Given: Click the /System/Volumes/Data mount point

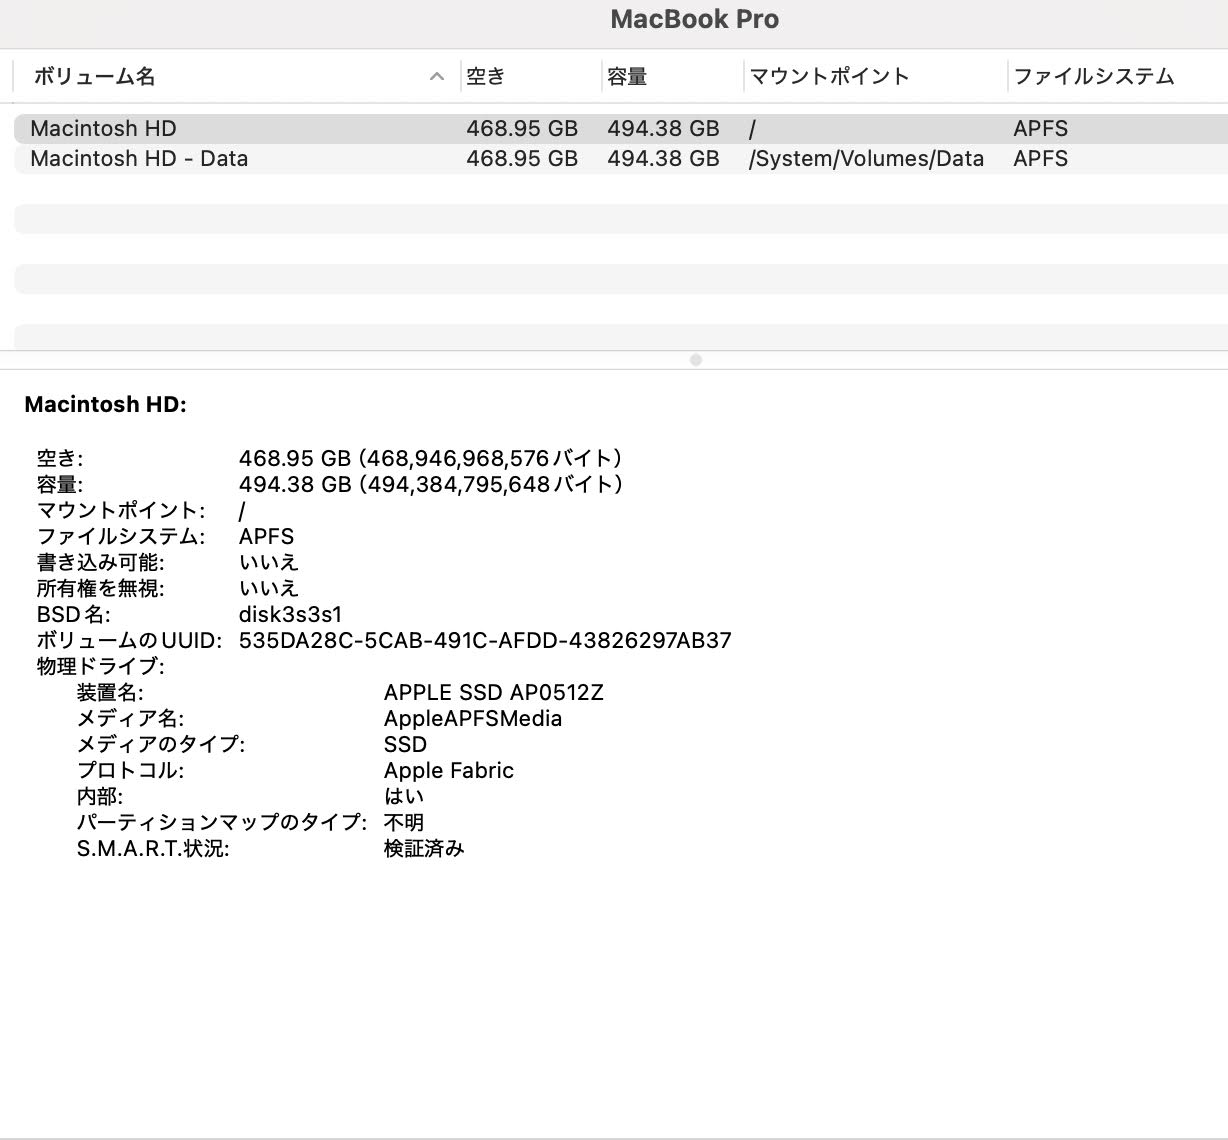Looking at the screenshot, I should pos(866,158).
